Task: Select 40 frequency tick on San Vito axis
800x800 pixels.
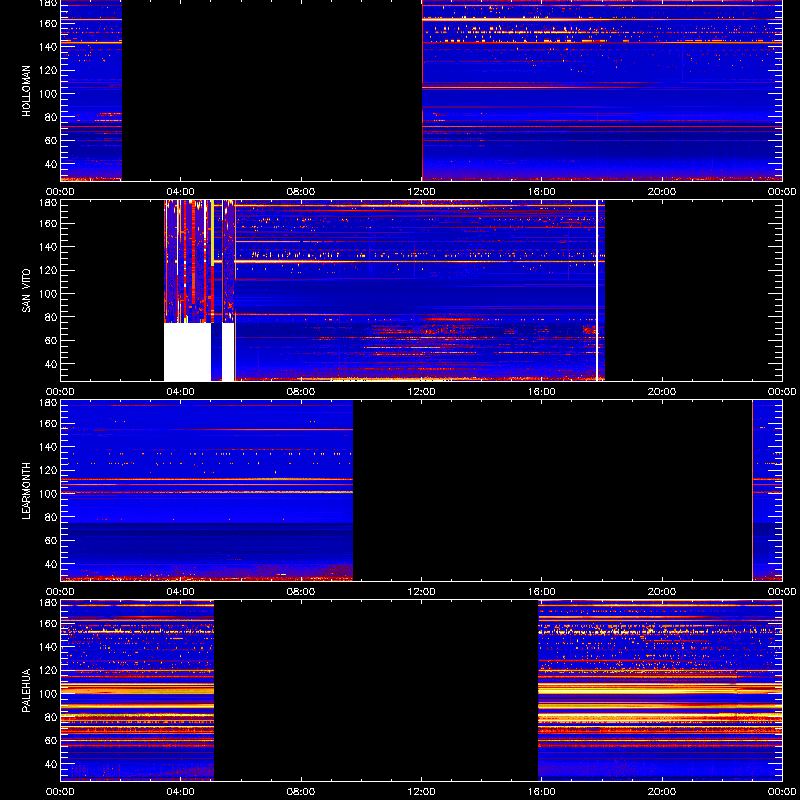Action: coord(51,364)
